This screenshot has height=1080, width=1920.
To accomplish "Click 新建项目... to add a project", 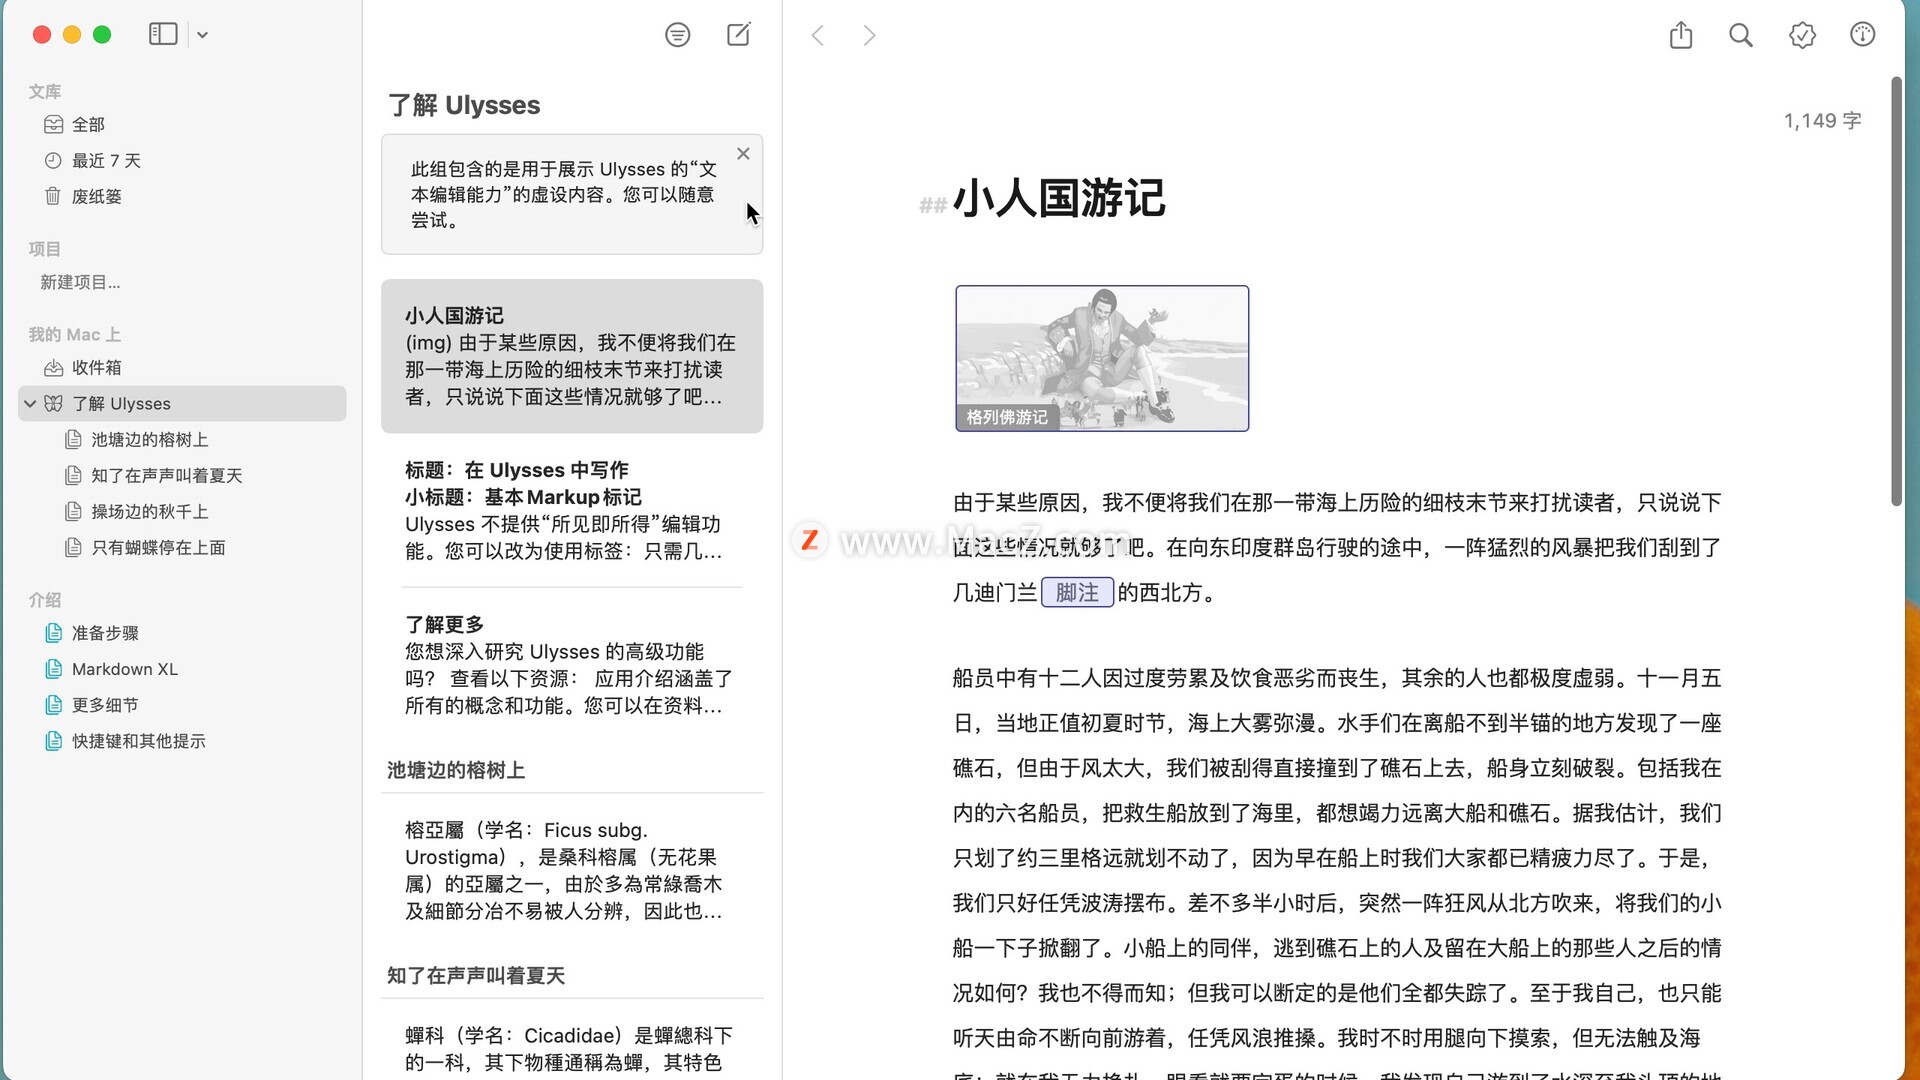I will point(80,283).
